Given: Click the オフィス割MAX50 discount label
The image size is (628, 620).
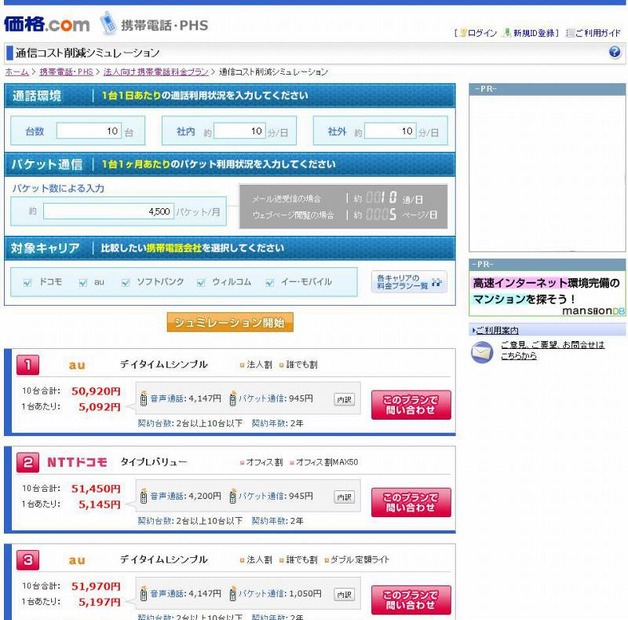Looking at the screenshot, I should 326,462.
